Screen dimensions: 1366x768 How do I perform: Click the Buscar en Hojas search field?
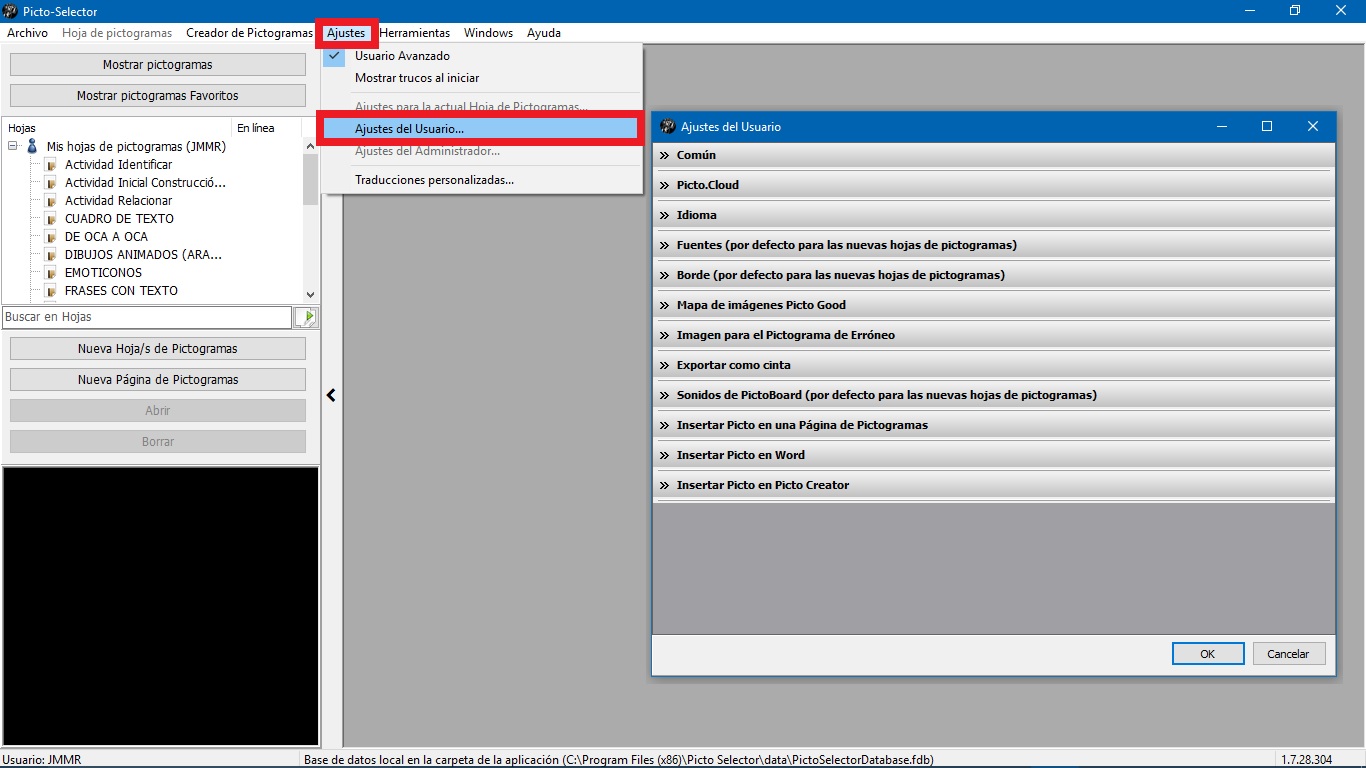[x=147, y=317]
